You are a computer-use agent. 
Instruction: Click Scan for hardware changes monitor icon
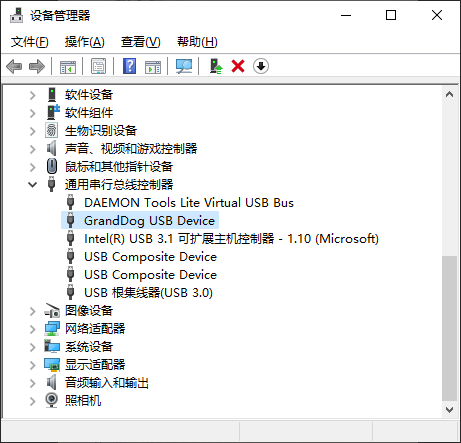tap(184, 66)
